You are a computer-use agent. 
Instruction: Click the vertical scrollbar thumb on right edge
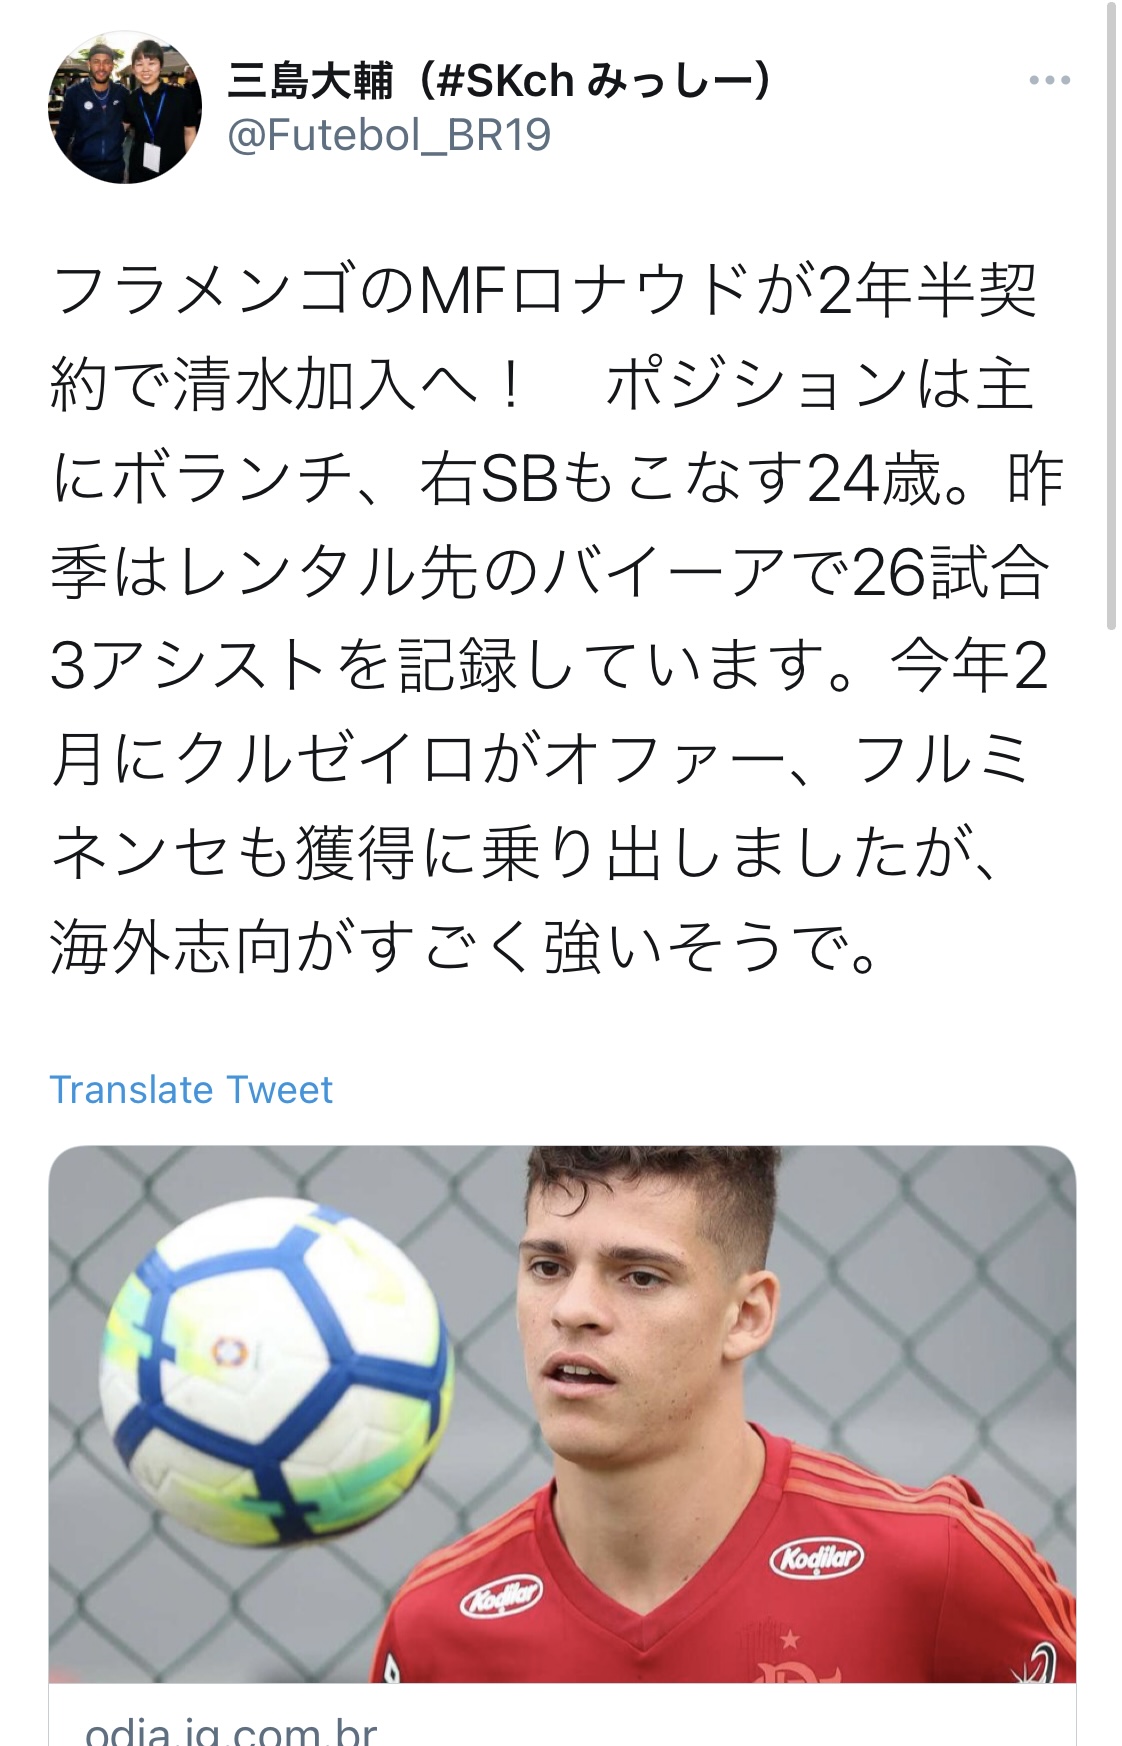coord(1110,320)
